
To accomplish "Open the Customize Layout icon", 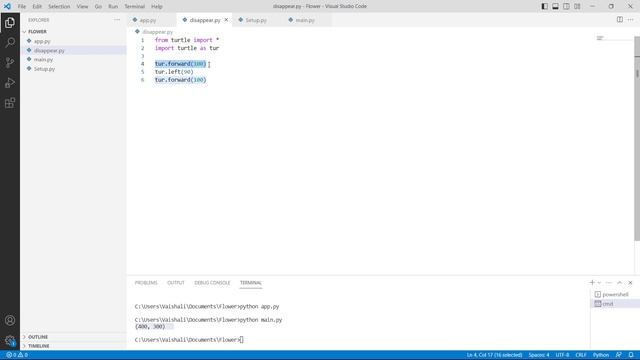I will pyautogui.click(x=577, y=6).
